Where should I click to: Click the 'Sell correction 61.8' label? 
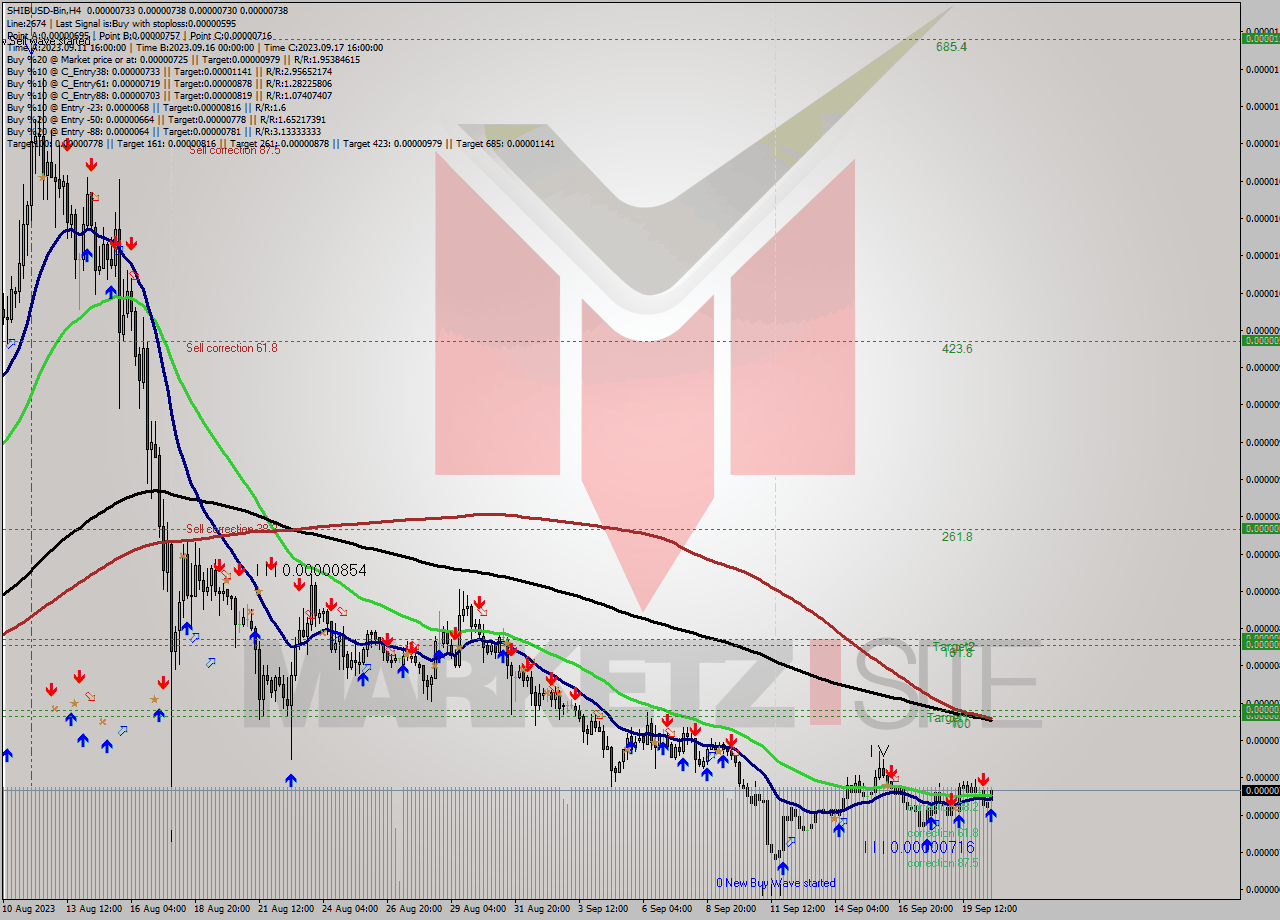232,348
